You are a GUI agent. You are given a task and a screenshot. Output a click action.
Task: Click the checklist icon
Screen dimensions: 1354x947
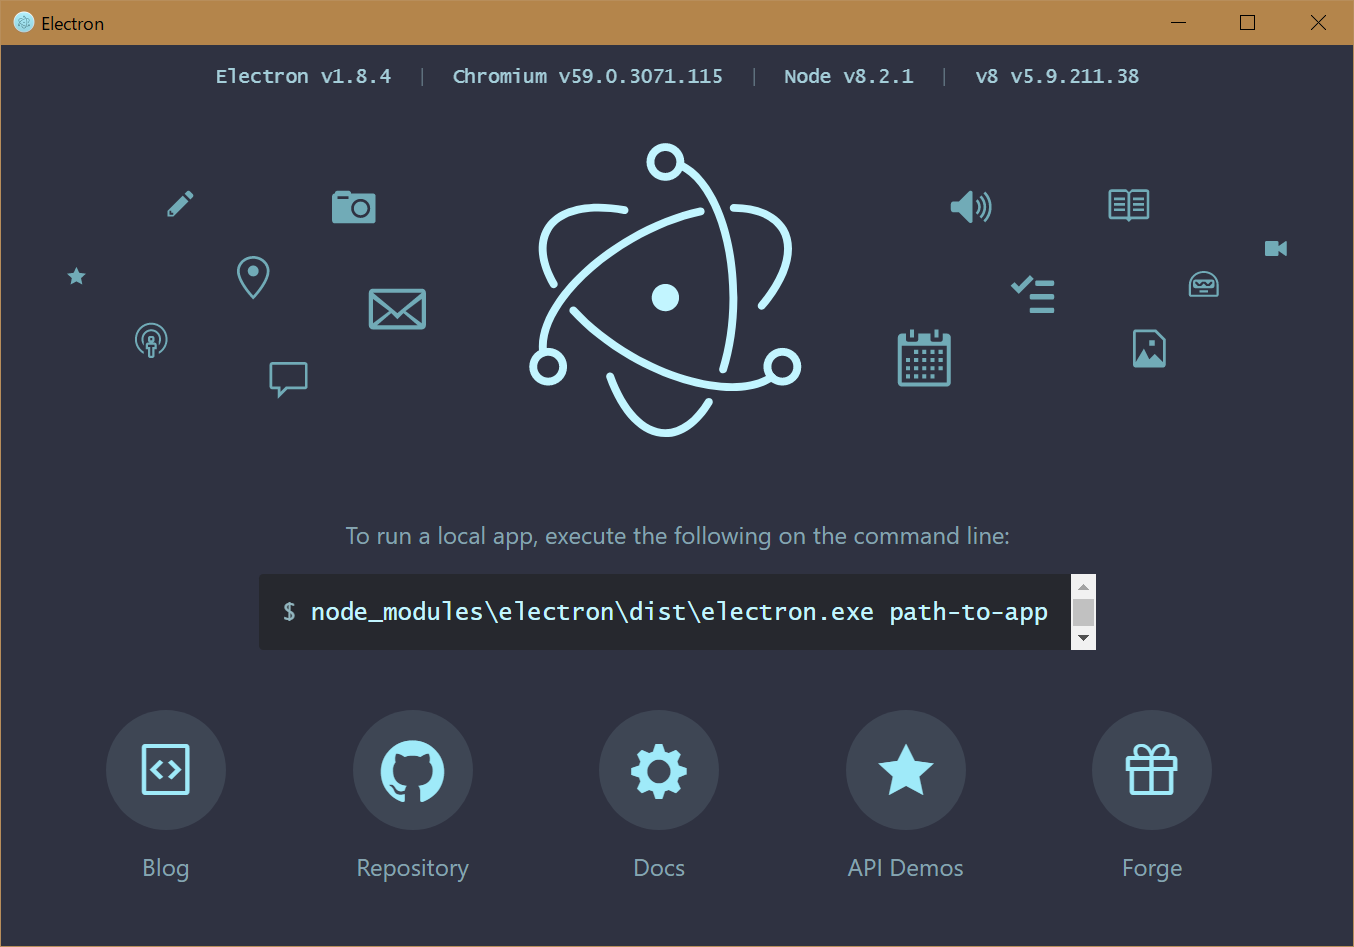tap(1033, 294)
